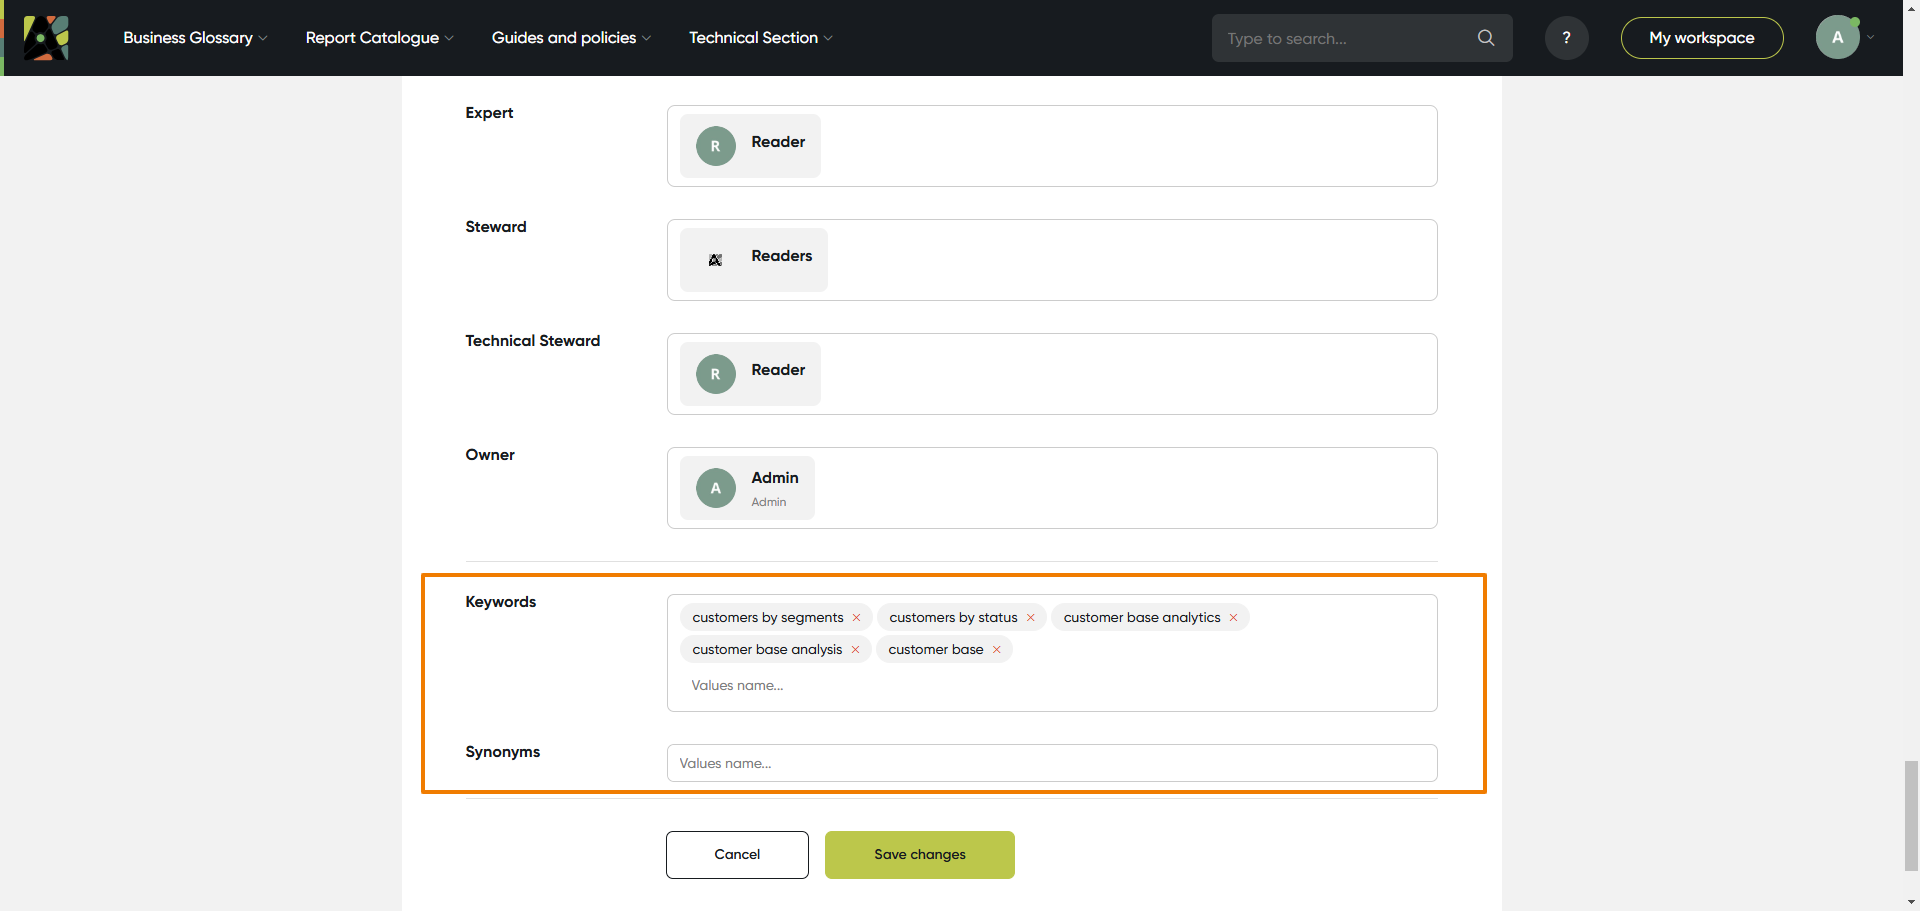Click the Save changes button
Screen dimensions: 1920x911
[x=919, y=855]
